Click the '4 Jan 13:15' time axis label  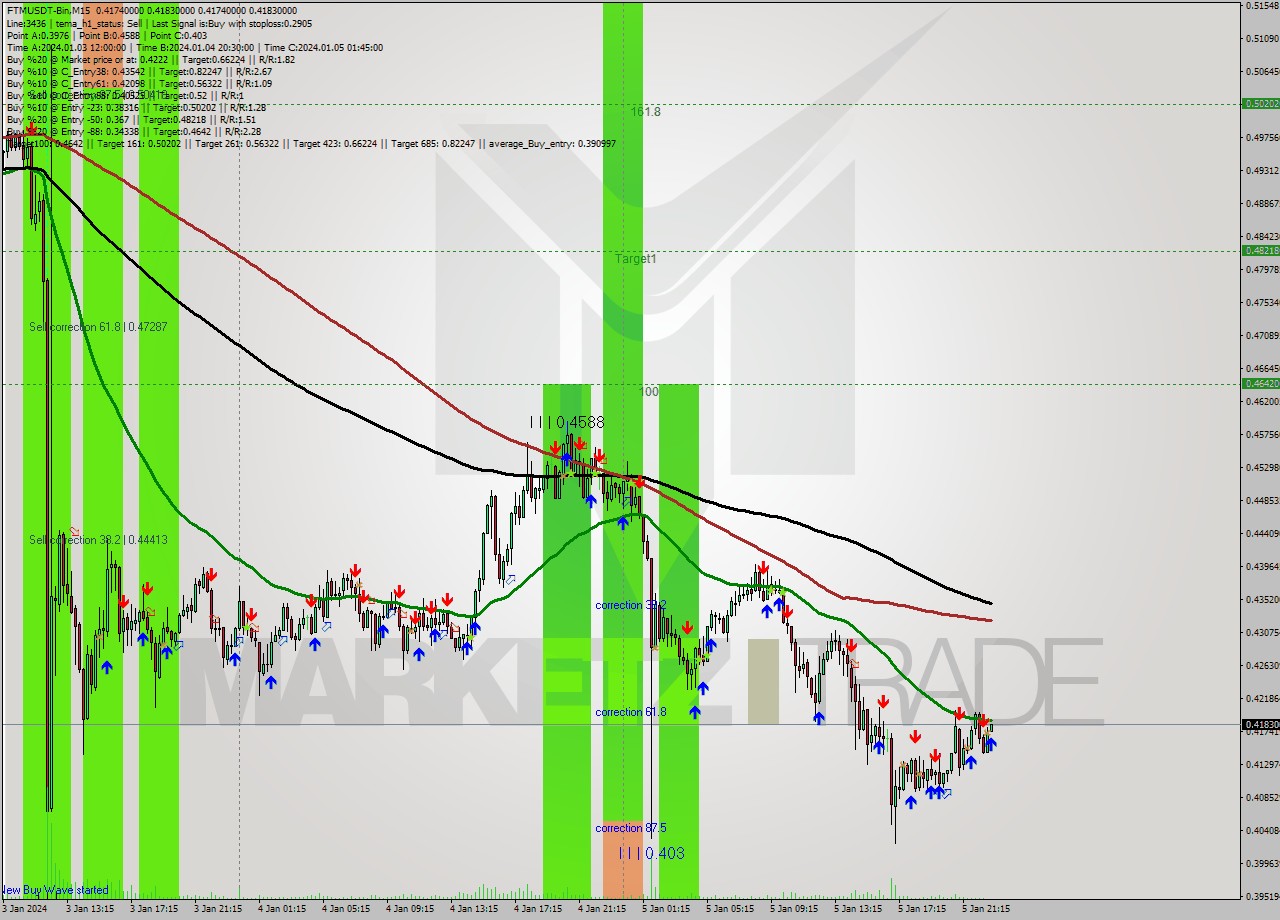473,910
